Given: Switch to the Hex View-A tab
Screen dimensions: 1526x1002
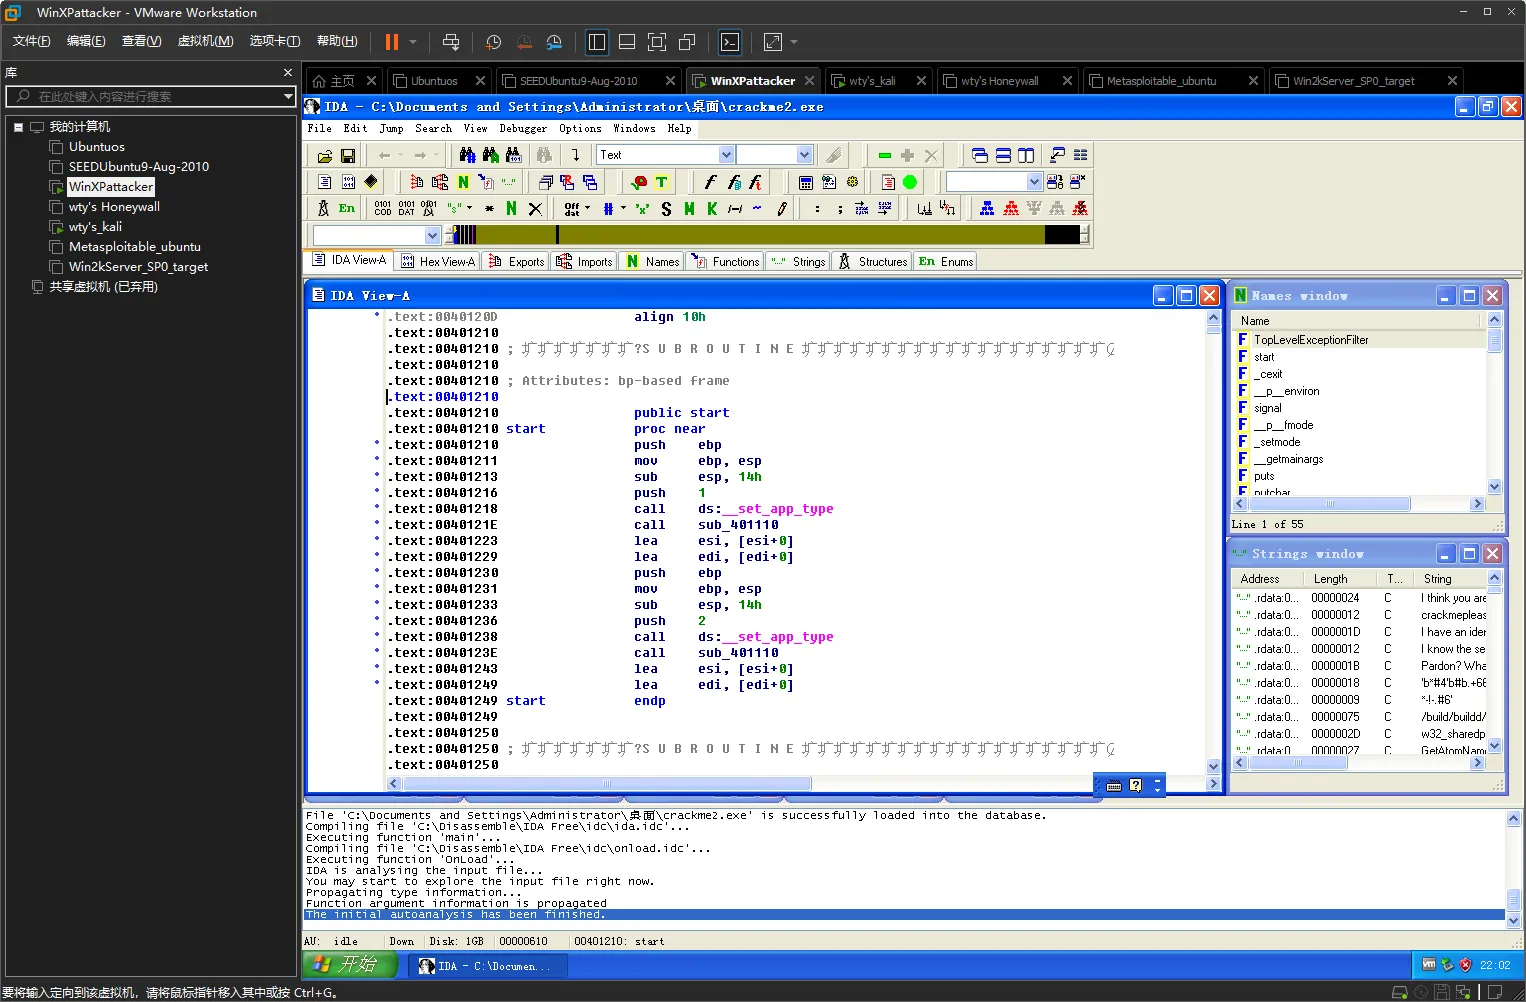Looking at the screenshot, I should (x=438, y=261).
